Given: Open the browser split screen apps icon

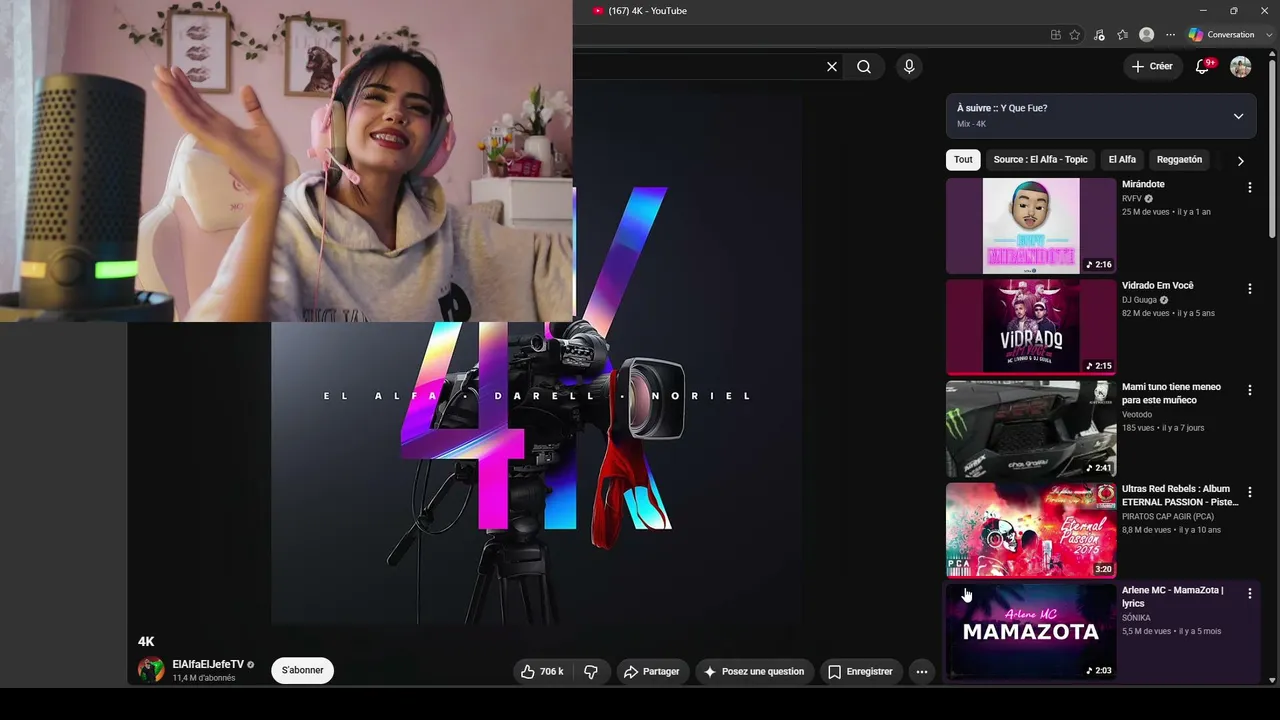Looking at the screenshot, I should (x=1056, y=35).
